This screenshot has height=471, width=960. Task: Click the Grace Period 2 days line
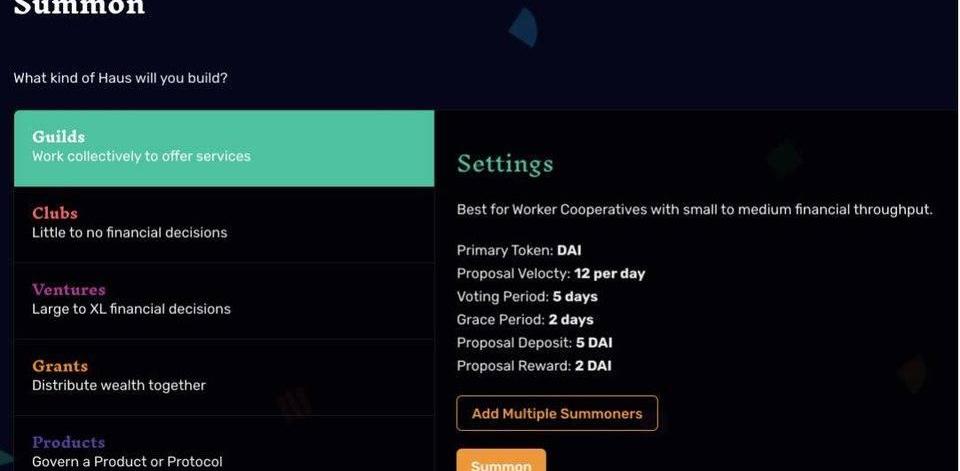525,319
